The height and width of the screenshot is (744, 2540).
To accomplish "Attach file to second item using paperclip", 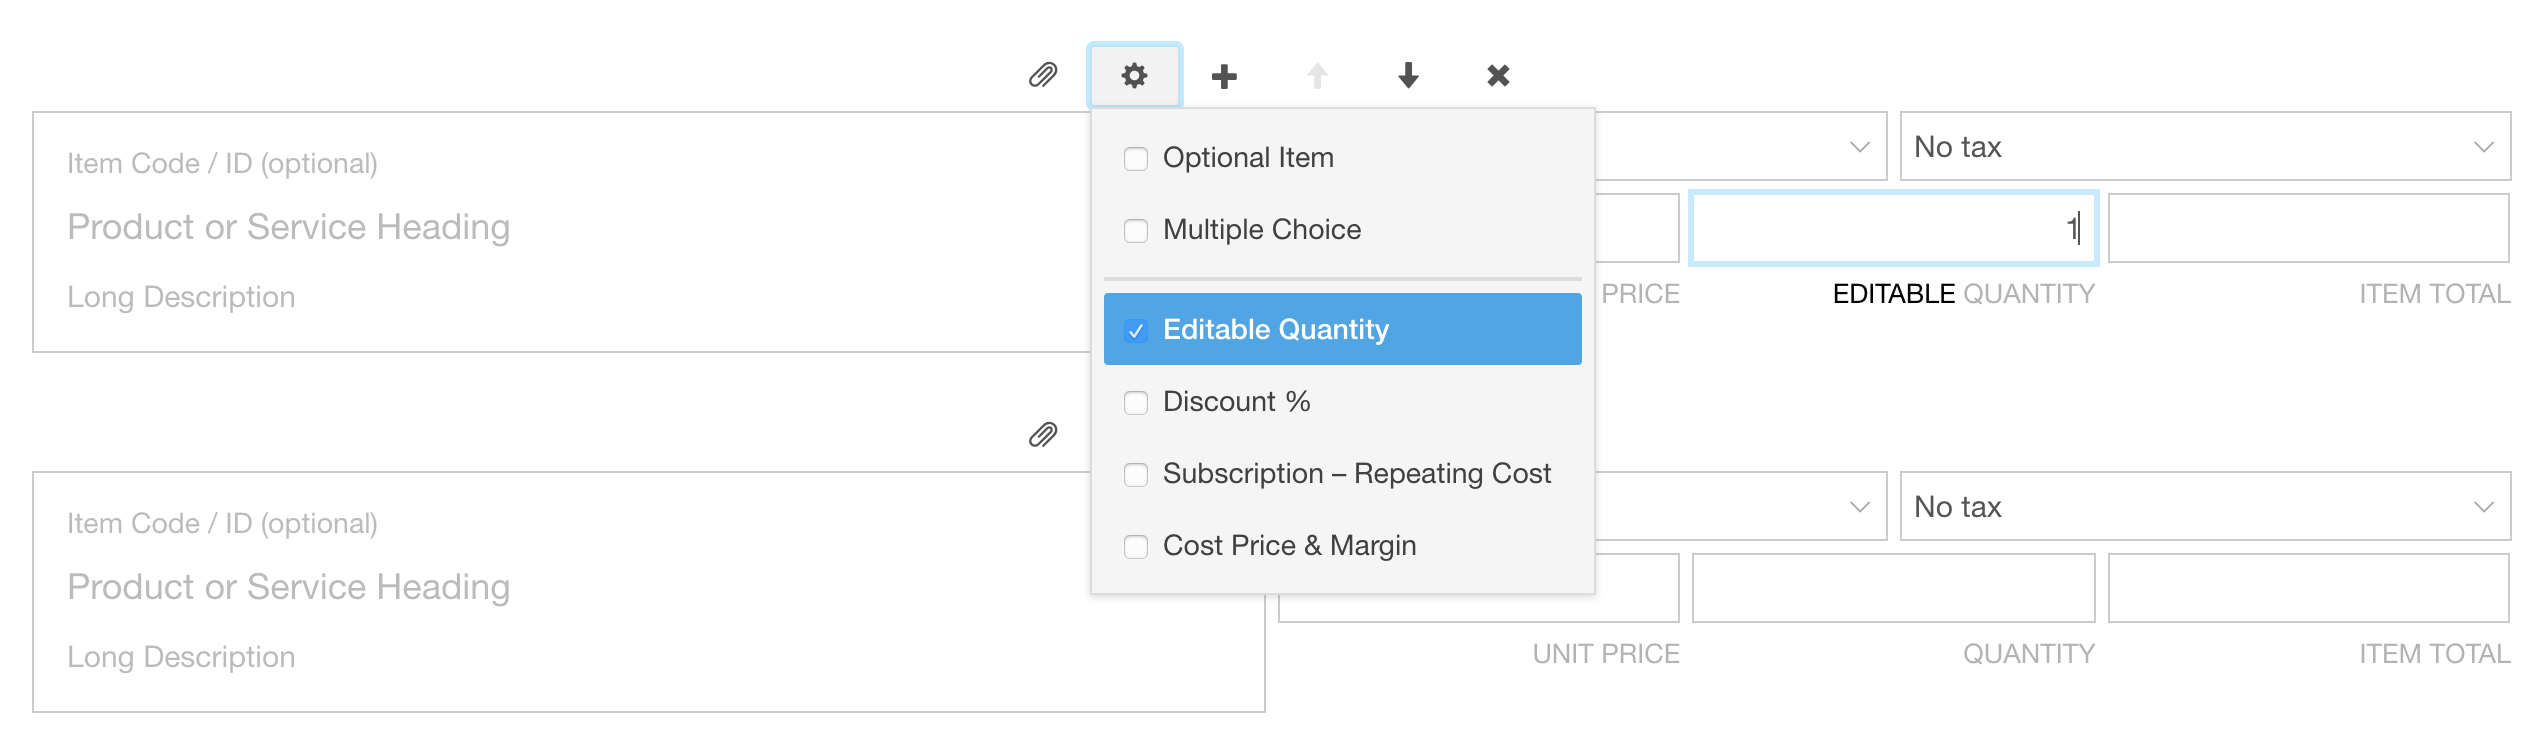I will pos(1043,435).
